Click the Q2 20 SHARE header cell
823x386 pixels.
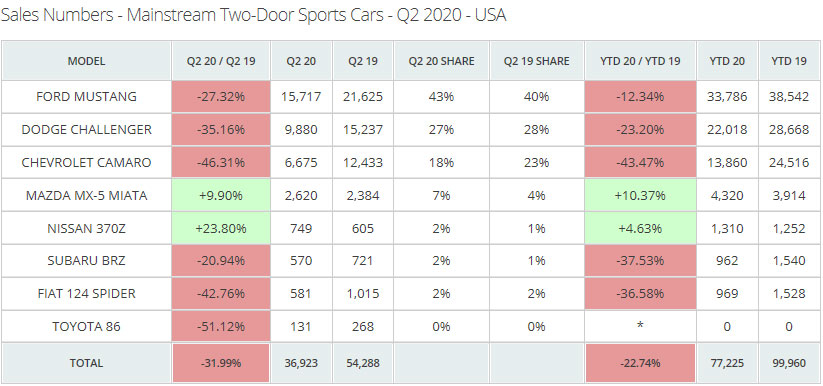tap(441, 61)
